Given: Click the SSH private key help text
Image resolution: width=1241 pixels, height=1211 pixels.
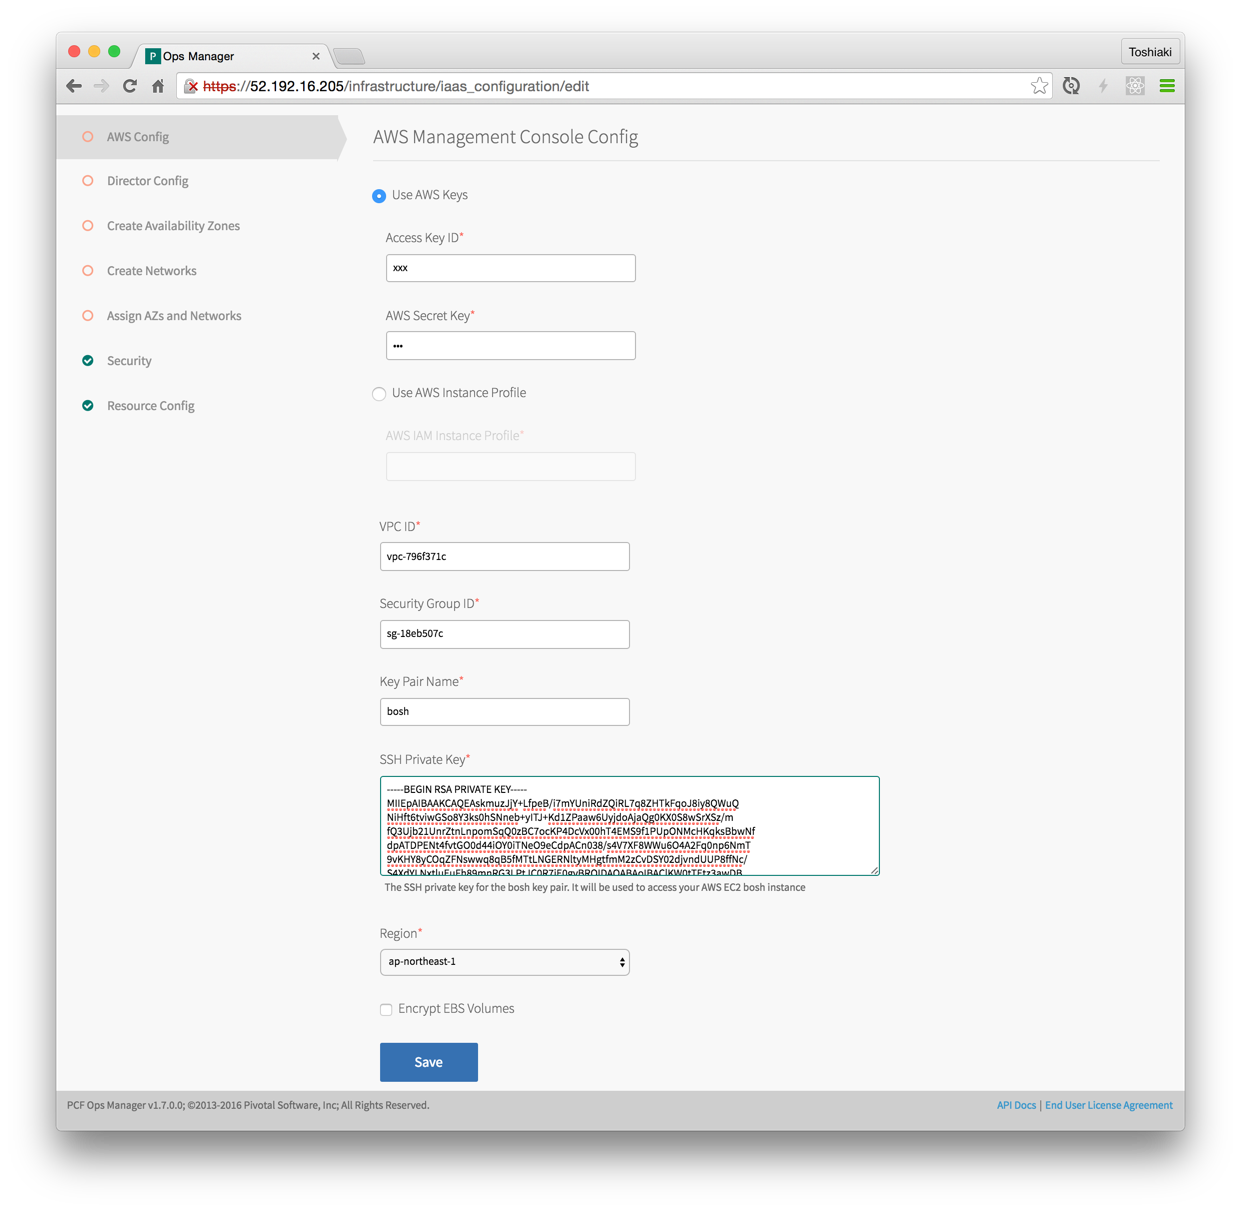Looking at the screenshot, I should pyautogui.click(x=594, y=888).
